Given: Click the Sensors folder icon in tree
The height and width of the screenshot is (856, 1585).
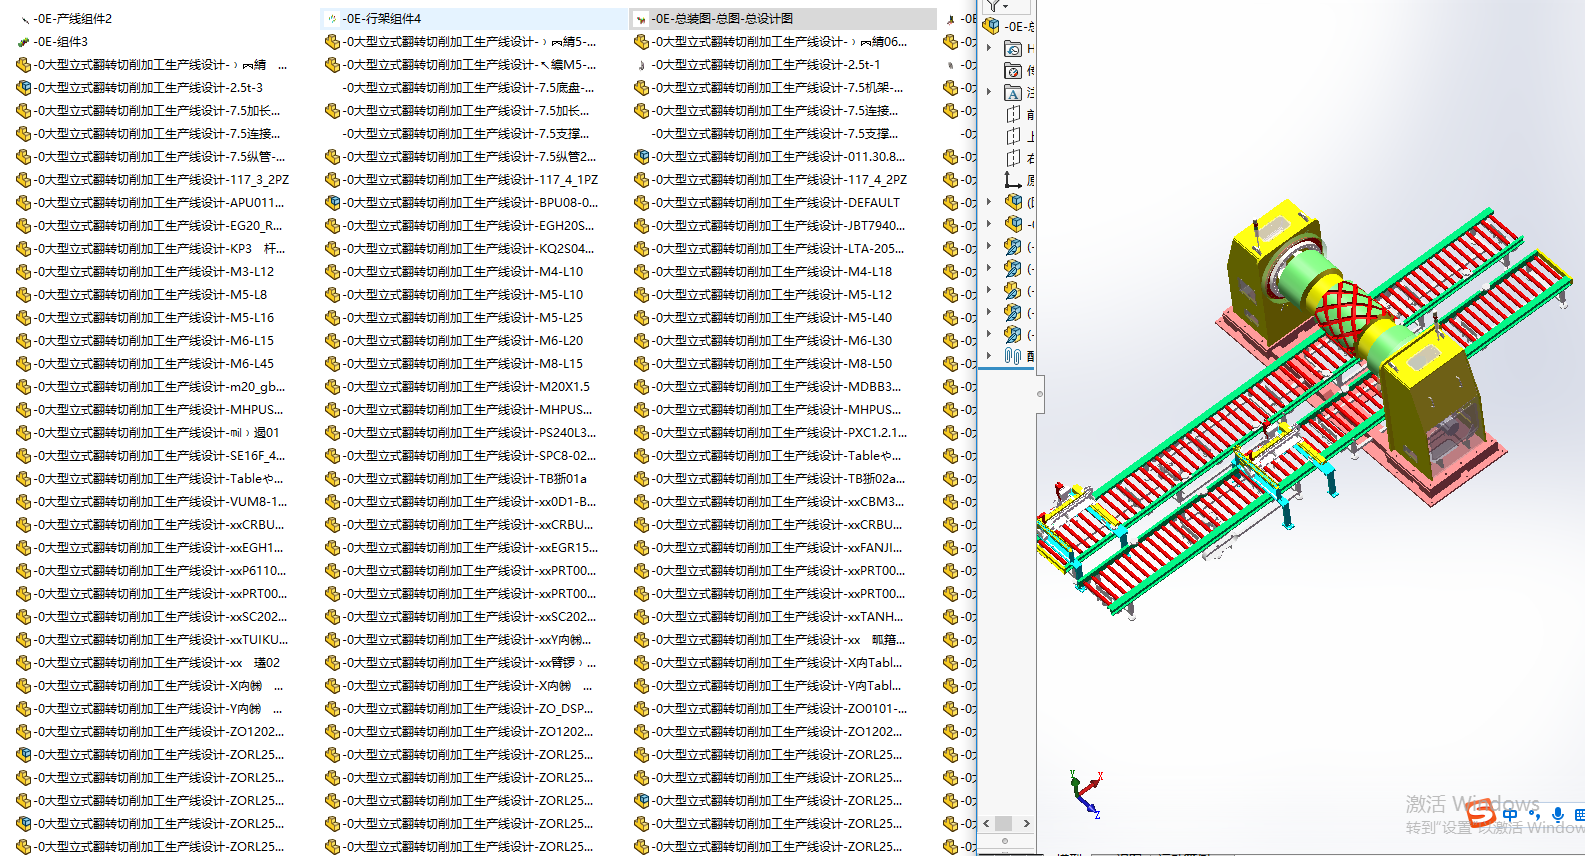Looking at the screenshot, I should click(x=1013, y=71).
